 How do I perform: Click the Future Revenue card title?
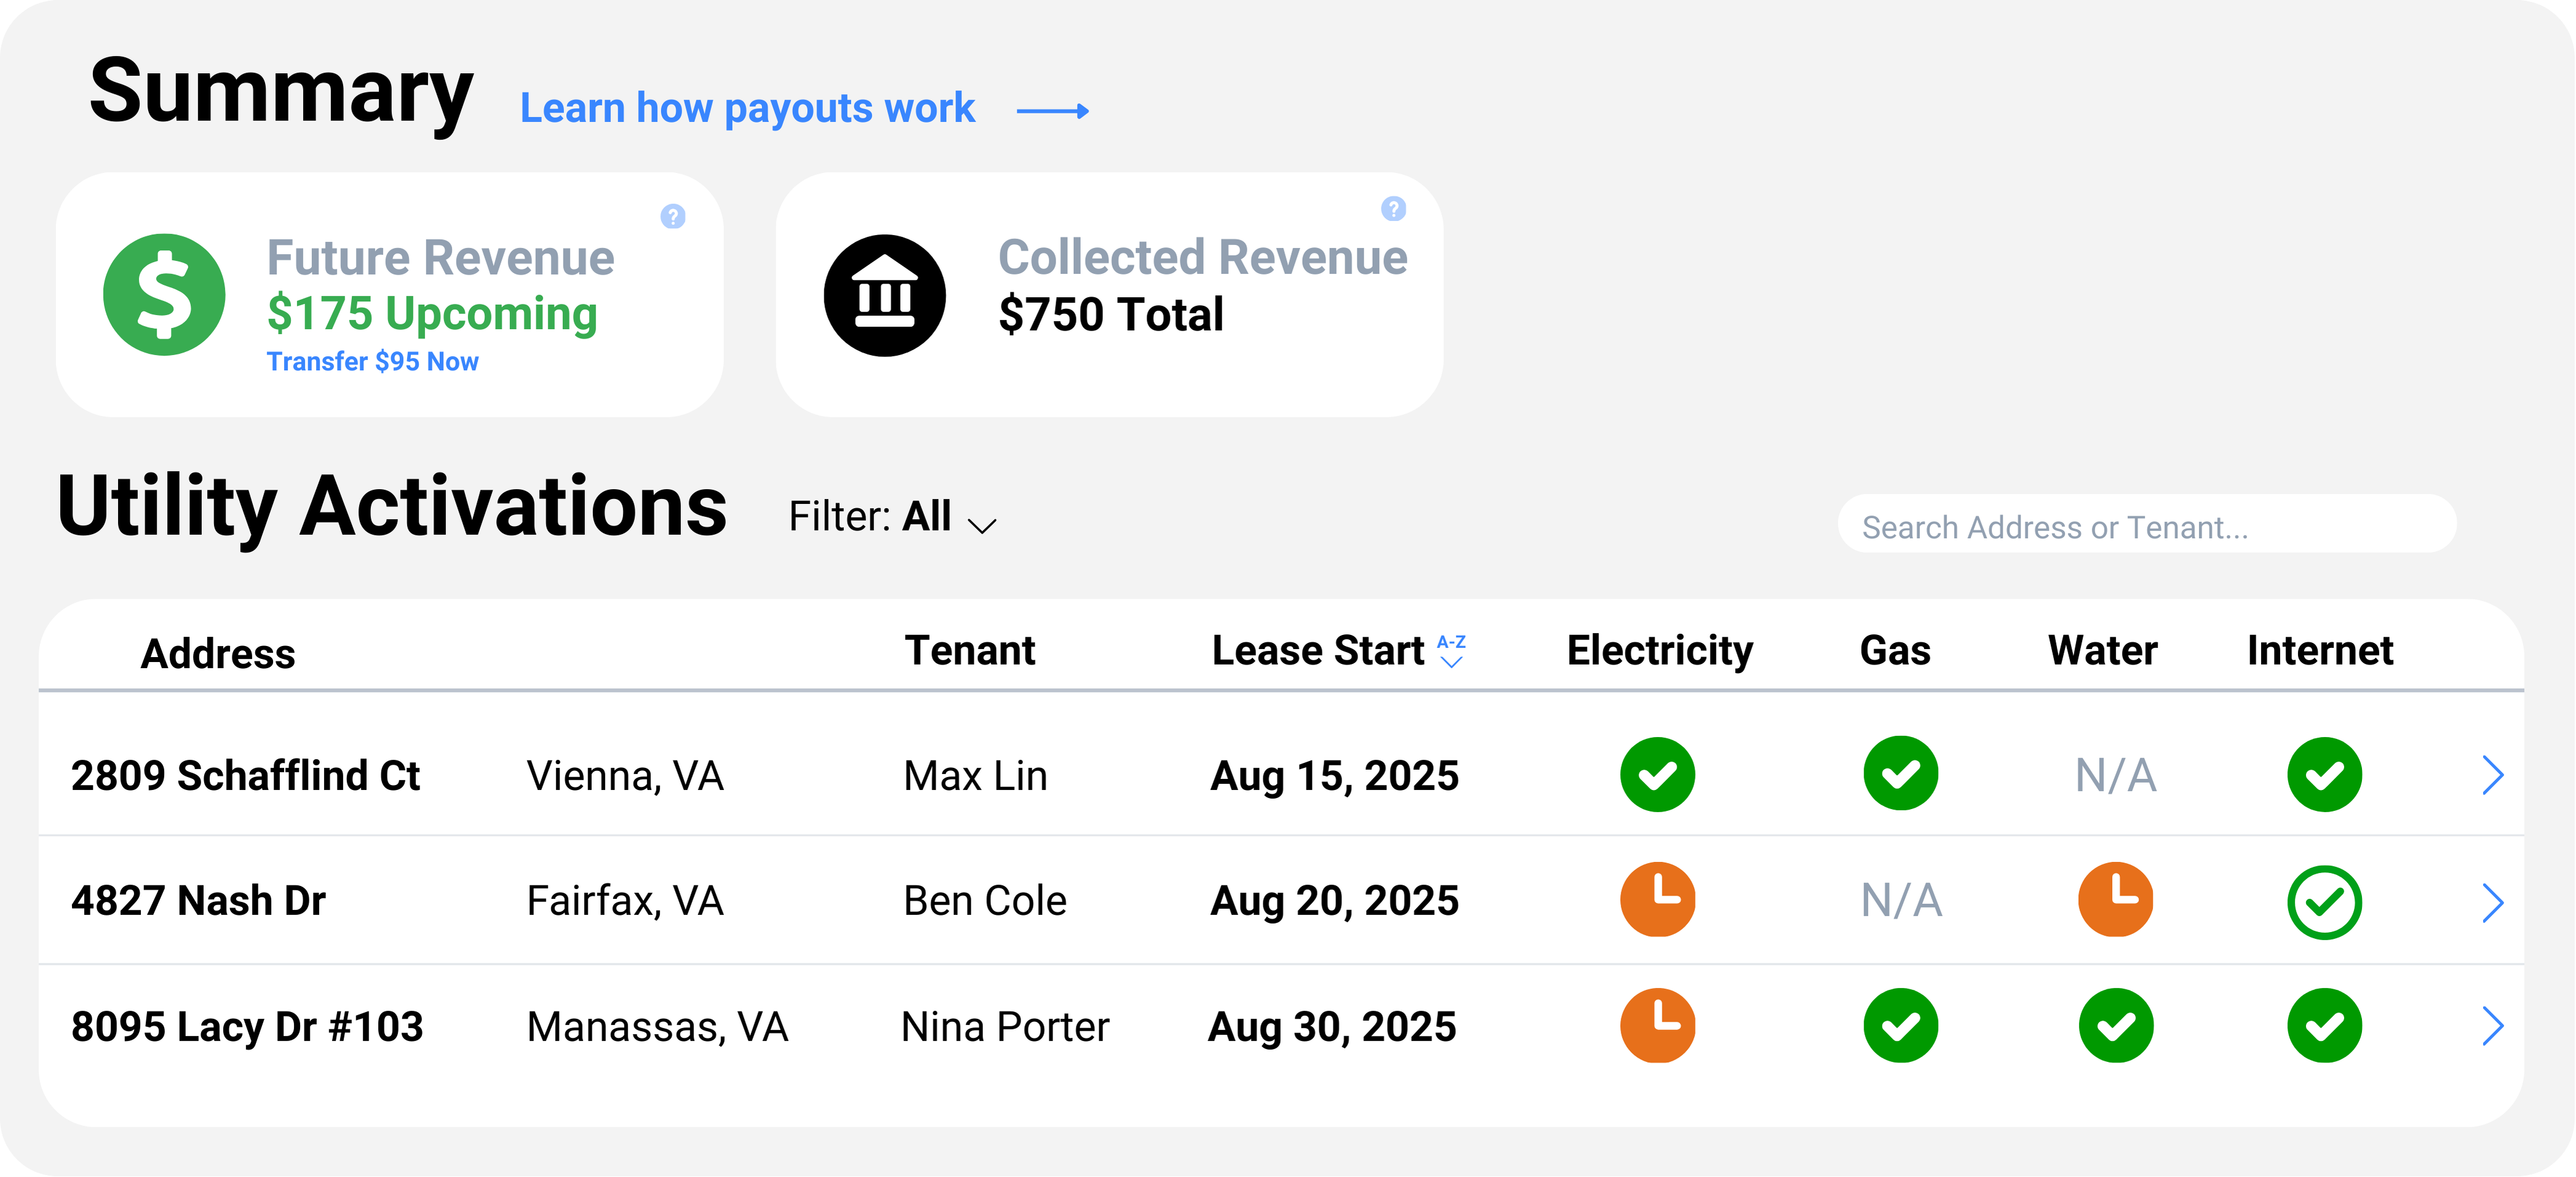pyautogui.click(x=440, y=258)
